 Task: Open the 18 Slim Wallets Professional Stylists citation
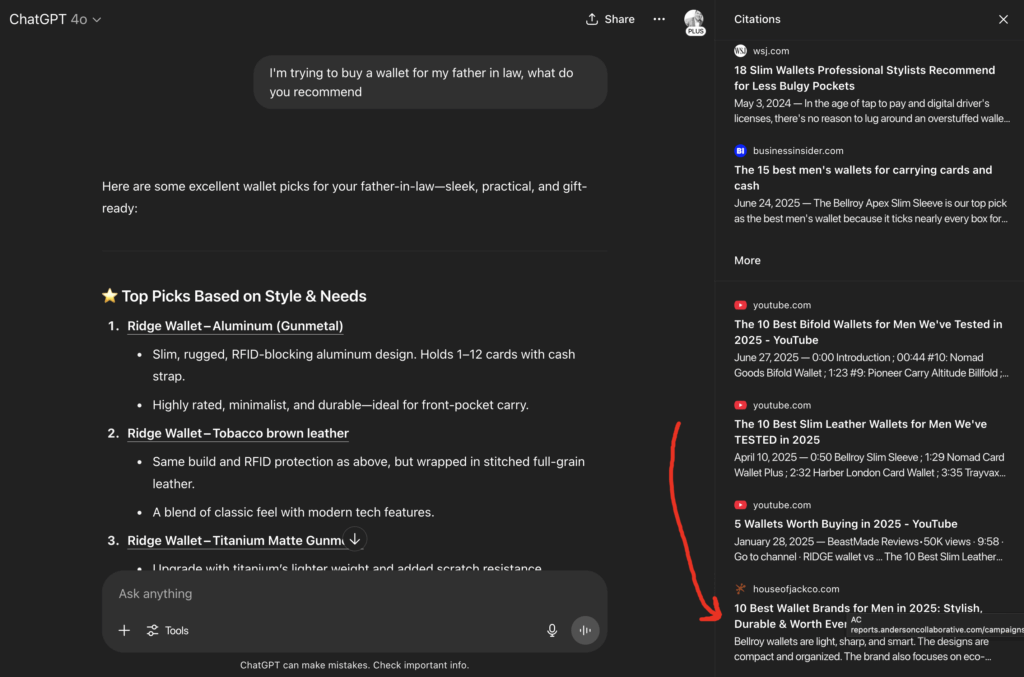tap(864, 78)
